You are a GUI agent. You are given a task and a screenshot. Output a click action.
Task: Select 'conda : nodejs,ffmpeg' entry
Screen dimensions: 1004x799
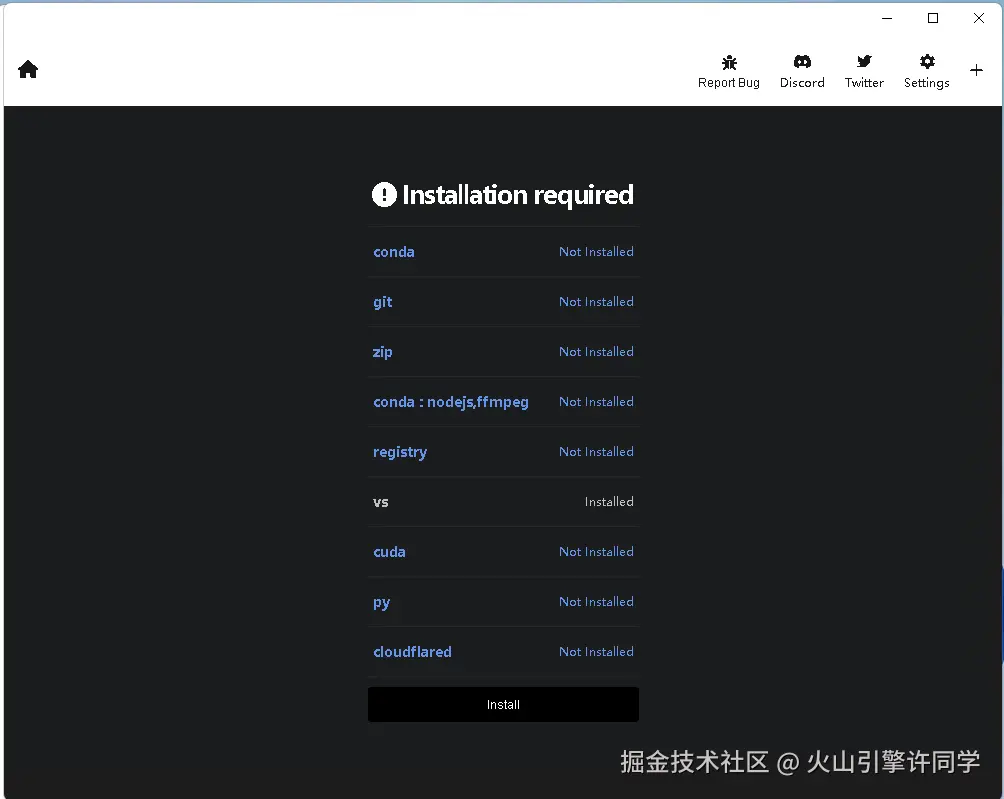[451, 402]
